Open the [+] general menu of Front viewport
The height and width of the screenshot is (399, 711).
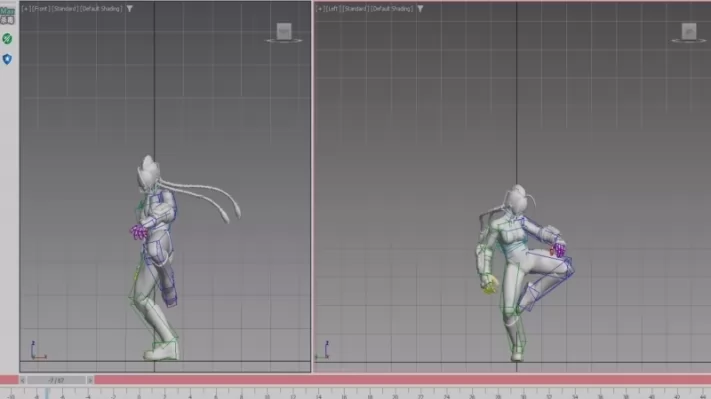[26, 9]
